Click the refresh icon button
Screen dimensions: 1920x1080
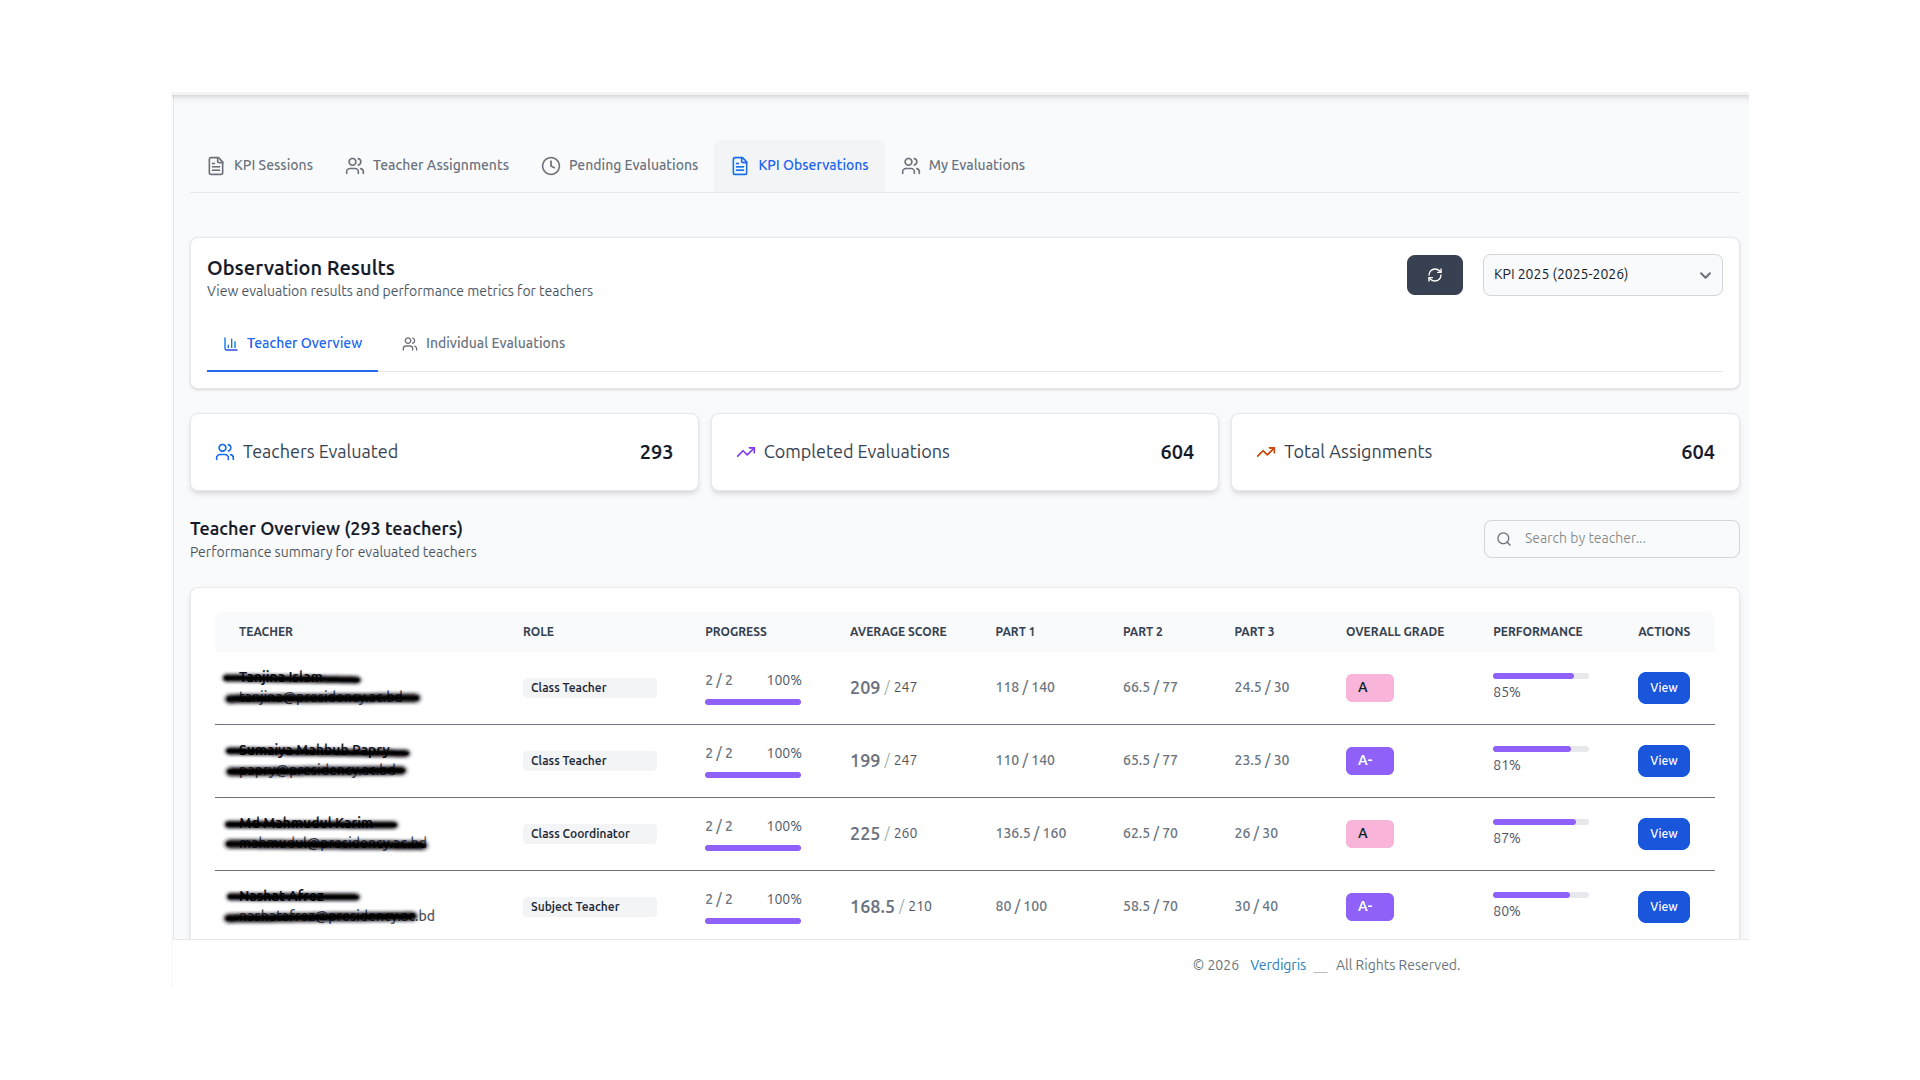[x=1434, y=275]
